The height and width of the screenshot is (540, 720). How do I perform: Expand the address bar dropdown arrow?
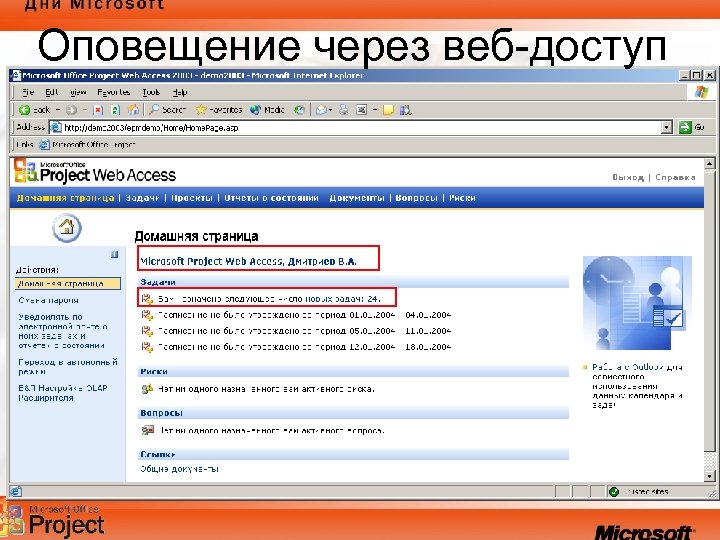click(x=667, y=127)
